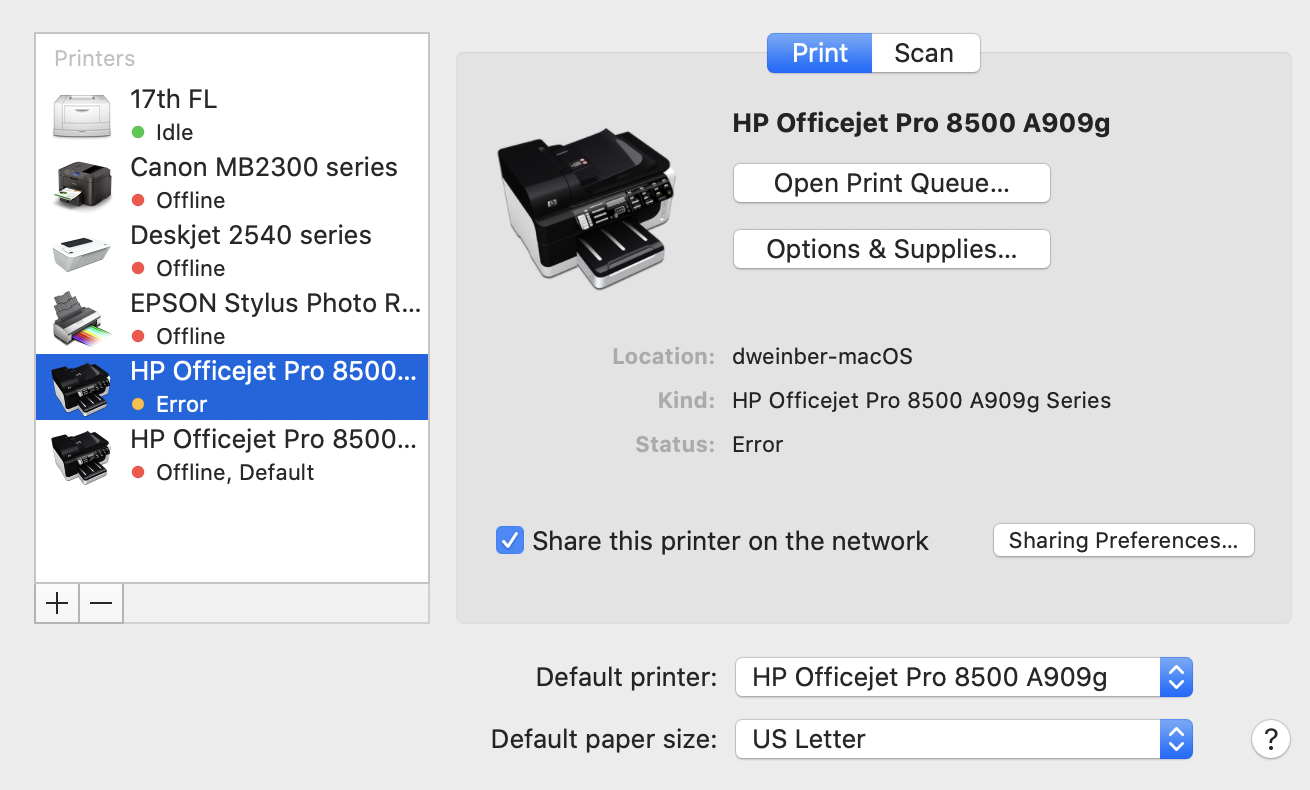Click the HP Officejet icon marked Offline, Default

(x=82, y=455)
